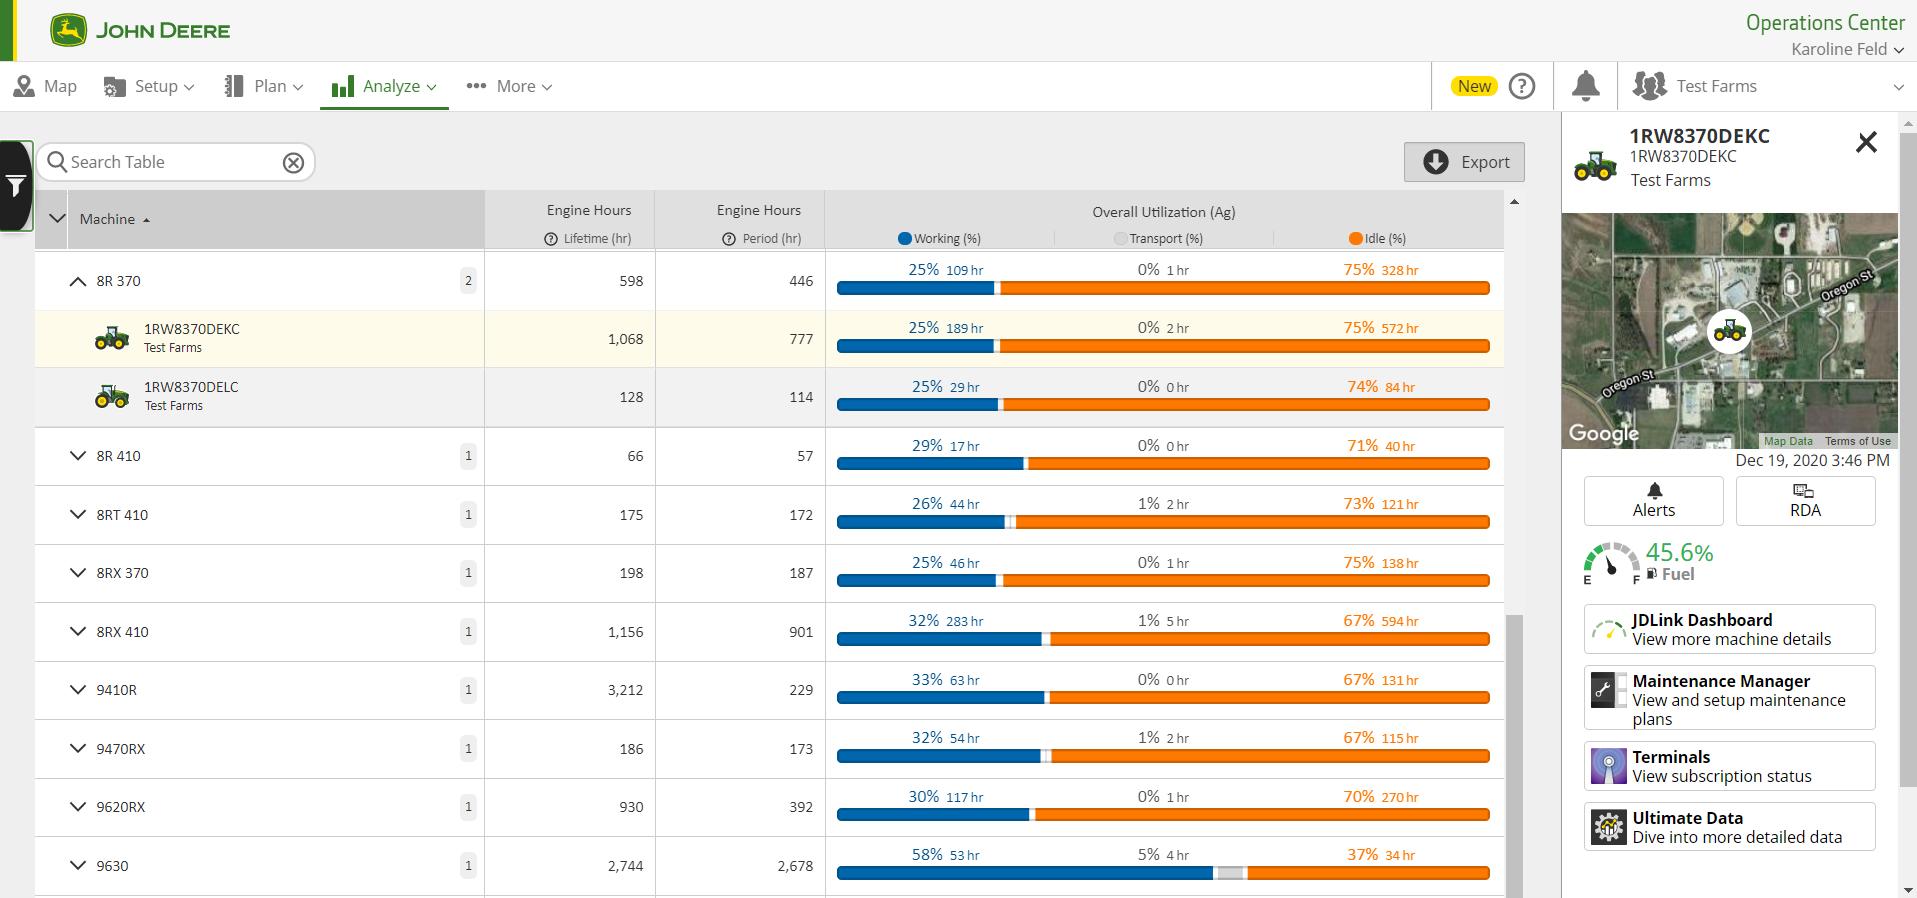Close the 1RW8370DEKC details panel
This screenshot has width=1917, height=898.
1866,142
